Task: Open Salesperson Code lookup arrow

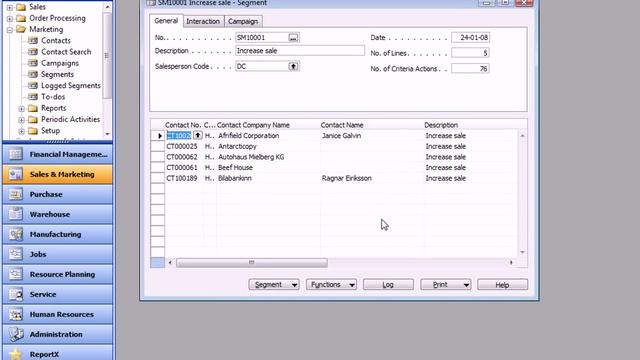Action: click(x=293, y=66)
